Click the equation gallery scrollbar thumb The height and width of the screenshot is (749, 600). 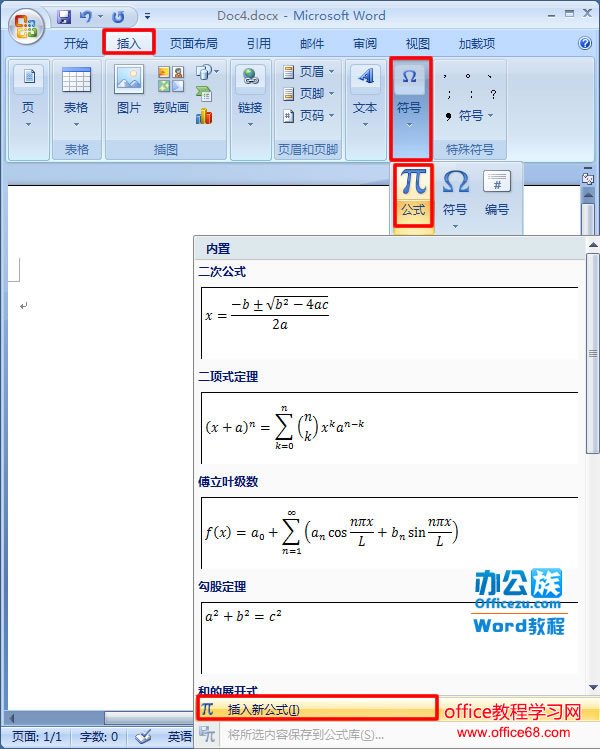click(593, 353)
